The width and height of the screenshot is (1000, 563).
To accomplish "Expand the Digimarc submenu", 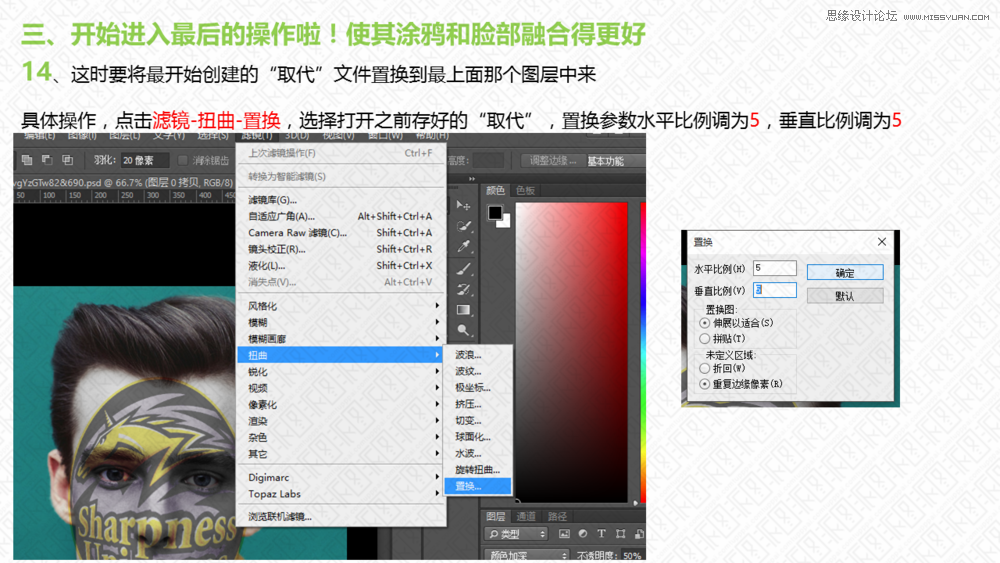I will [x=341, y=478].
